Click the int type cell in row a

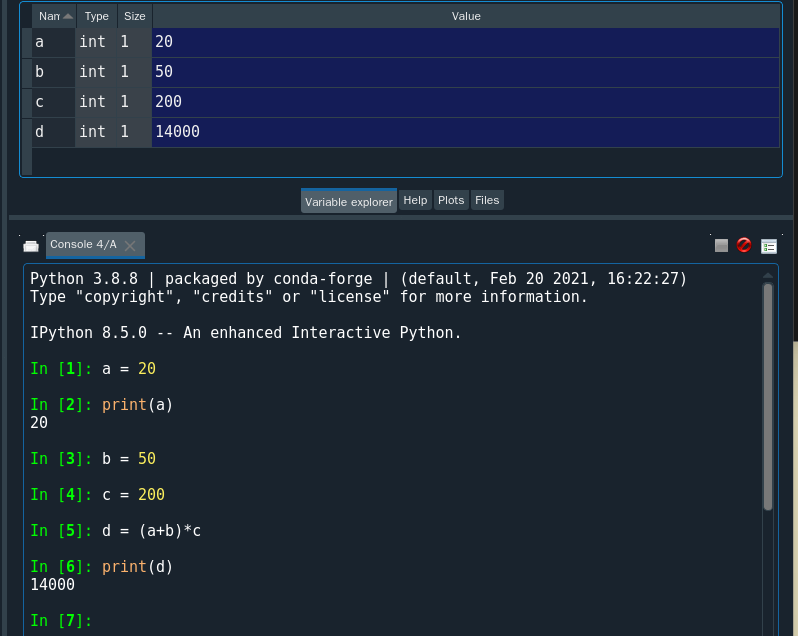coord(96,42)
